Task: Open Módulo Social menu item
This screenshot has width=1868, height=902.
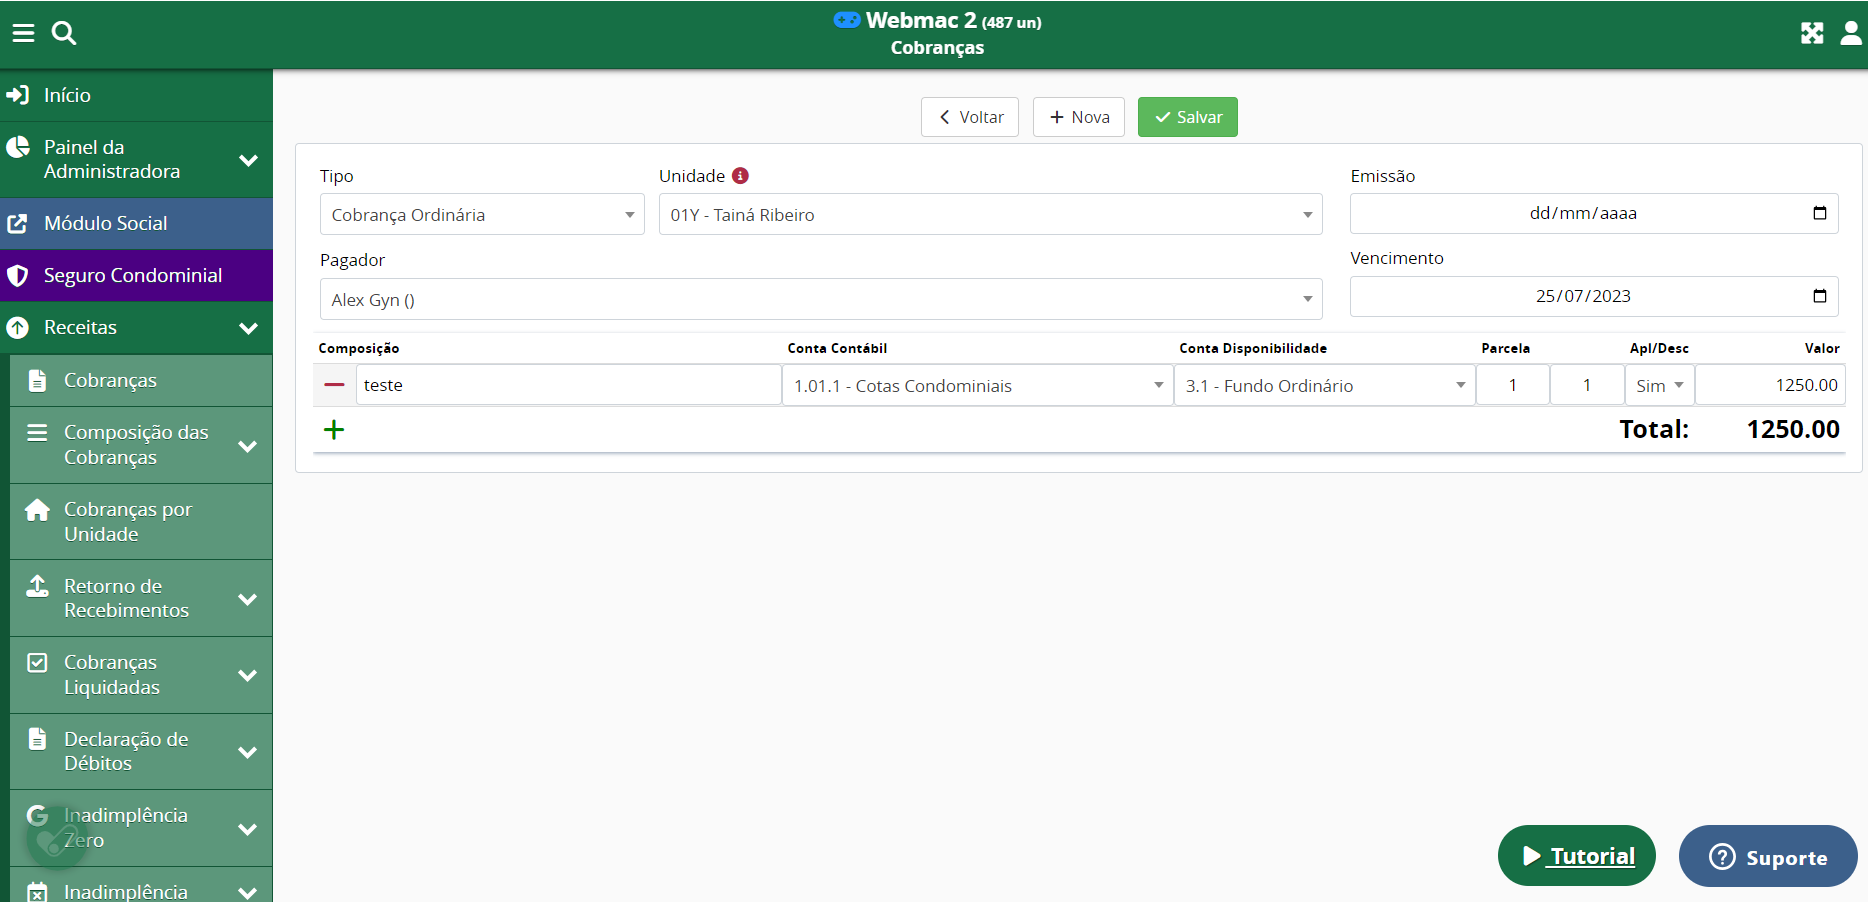Action: pyautogui.click(x=106, y=224)
